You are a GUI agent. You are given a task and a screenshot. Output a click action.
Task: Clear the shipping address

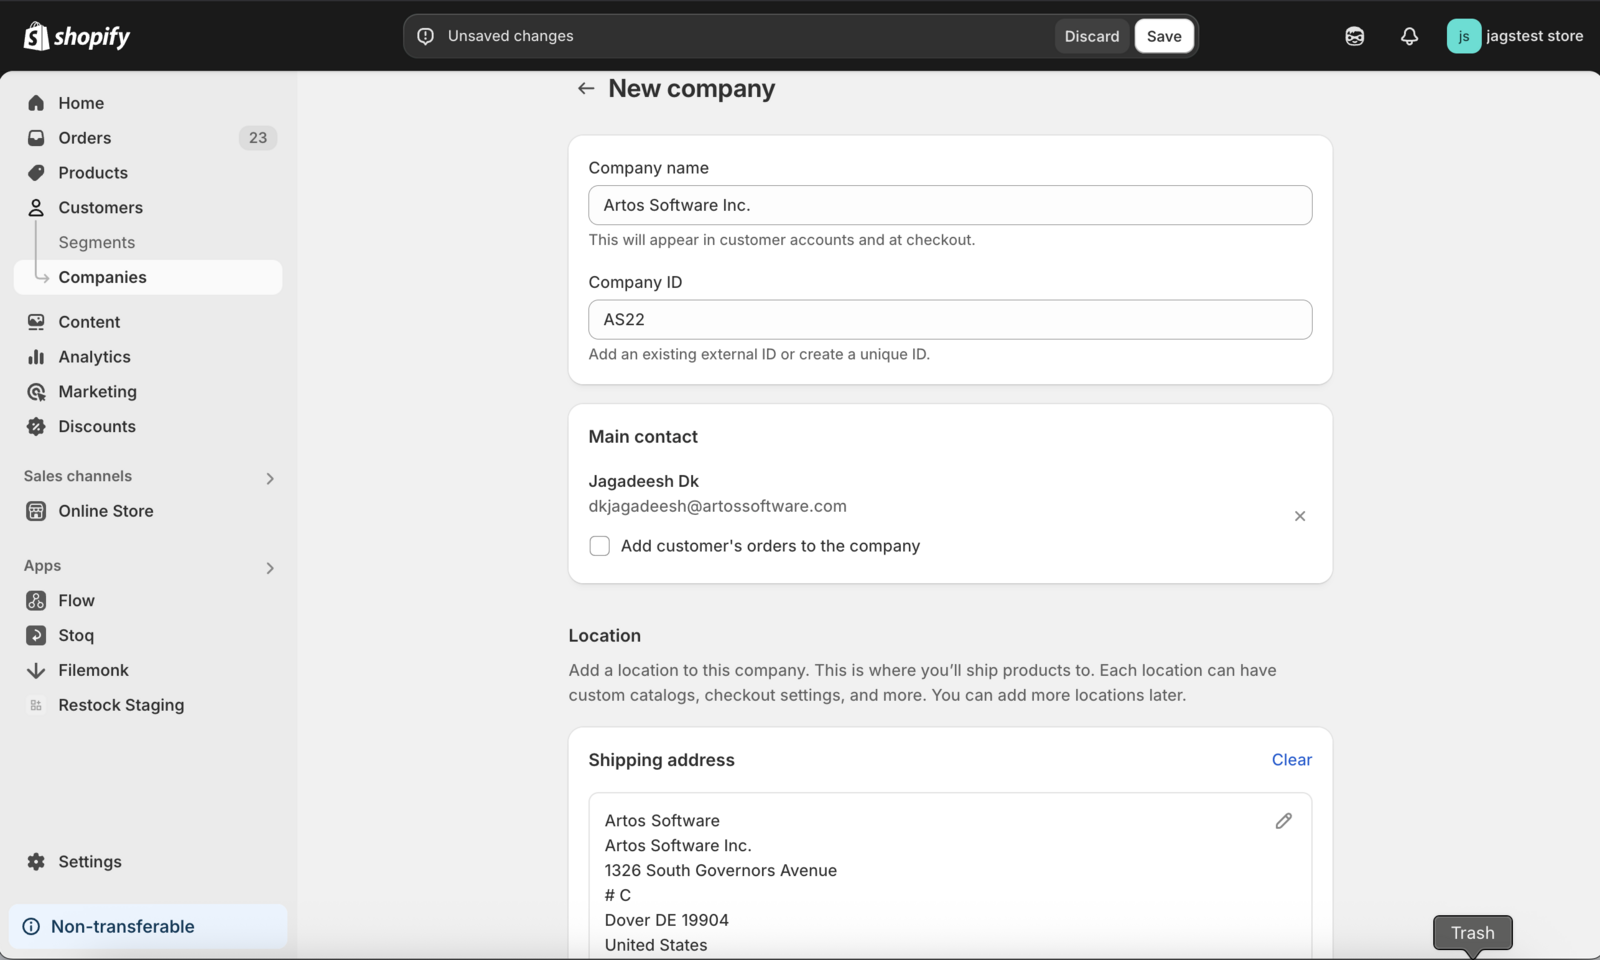pos(1292,760)
